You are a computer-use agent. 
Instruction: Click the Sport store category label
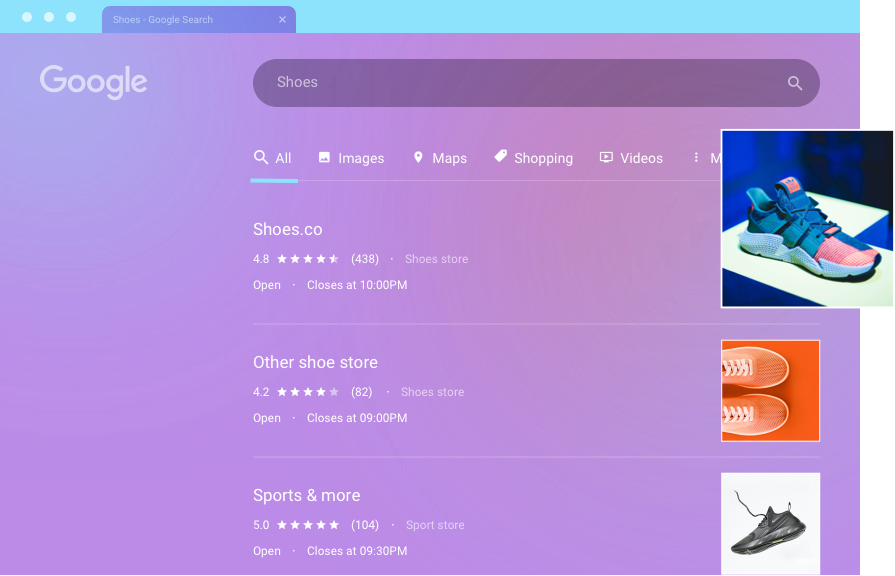point(435,525)
